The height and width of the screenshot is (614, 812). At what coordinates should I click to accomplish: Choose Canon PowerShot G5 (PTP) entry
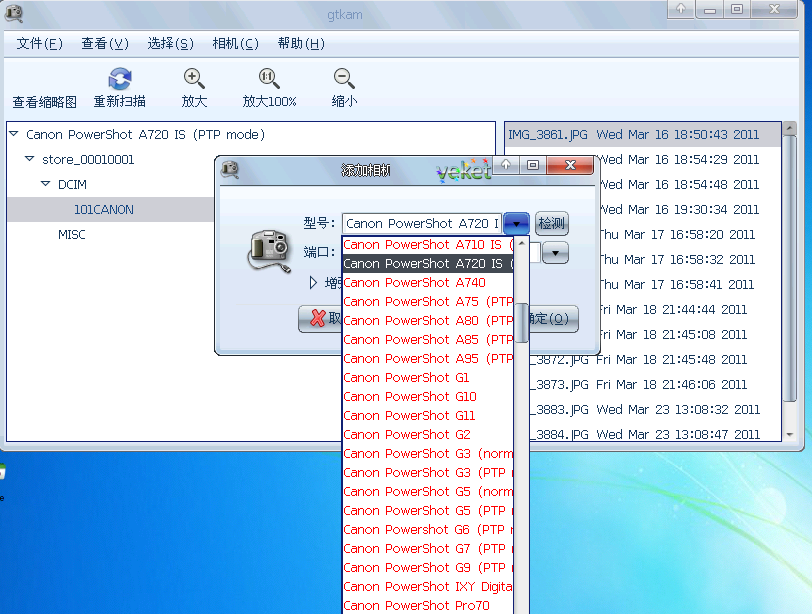click(x=428, y=510)
